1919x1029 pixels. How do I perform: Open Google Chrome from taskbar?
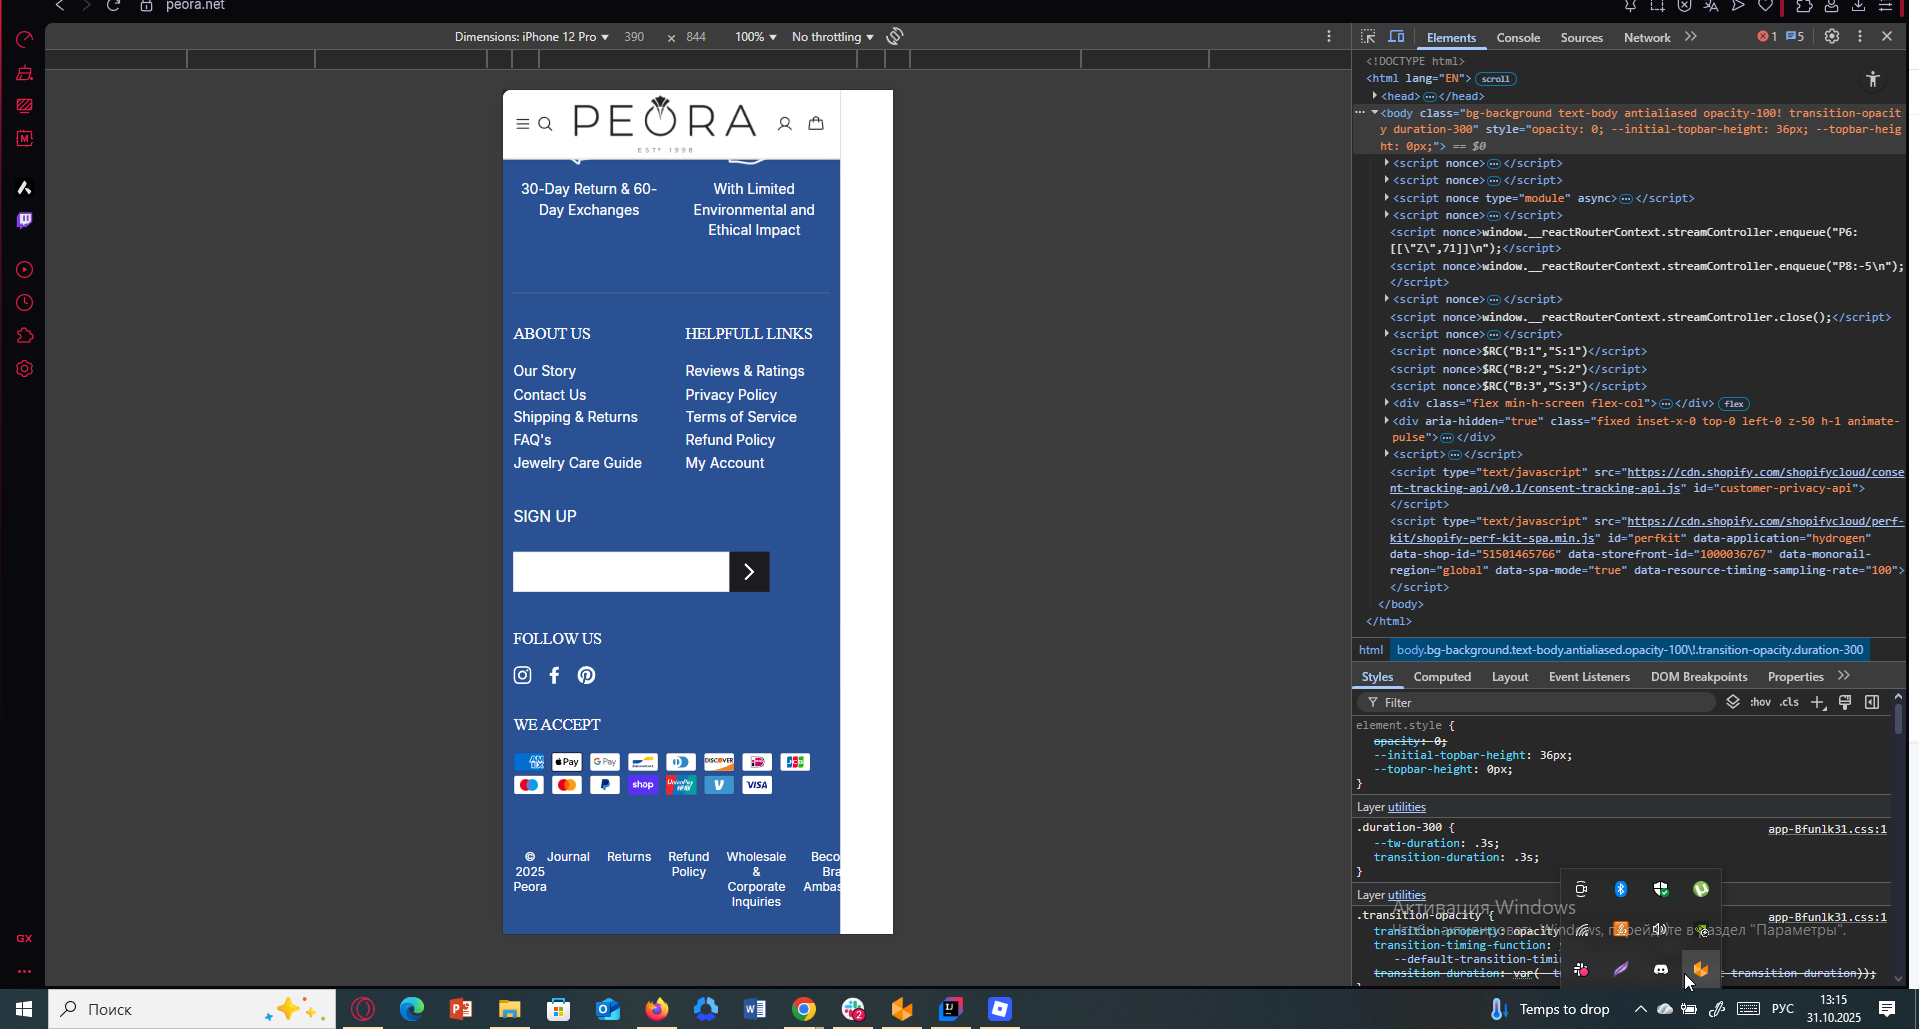804,1009
